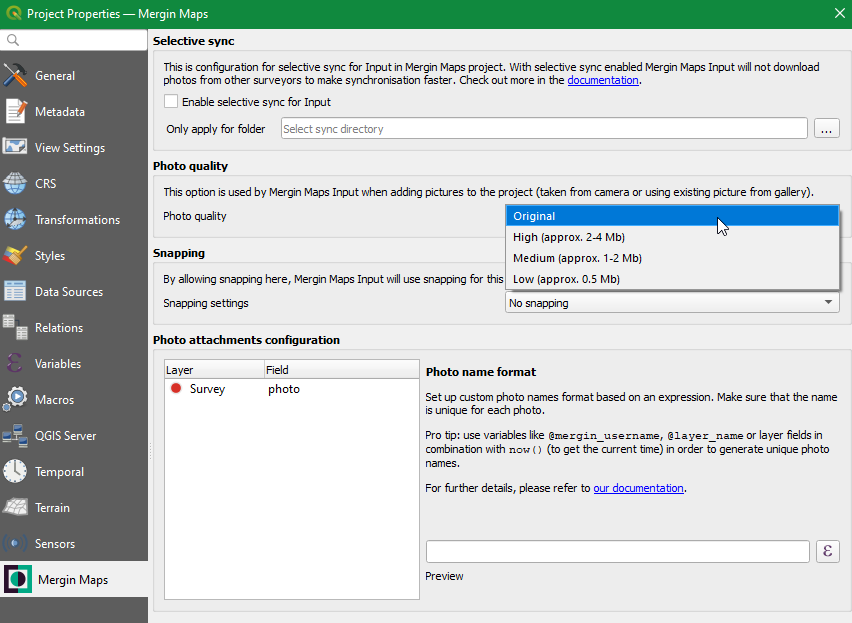Viewport: 852px width, 623px height.
Task: Select the Data Sources icon
Action: click(x=15, y=291)
